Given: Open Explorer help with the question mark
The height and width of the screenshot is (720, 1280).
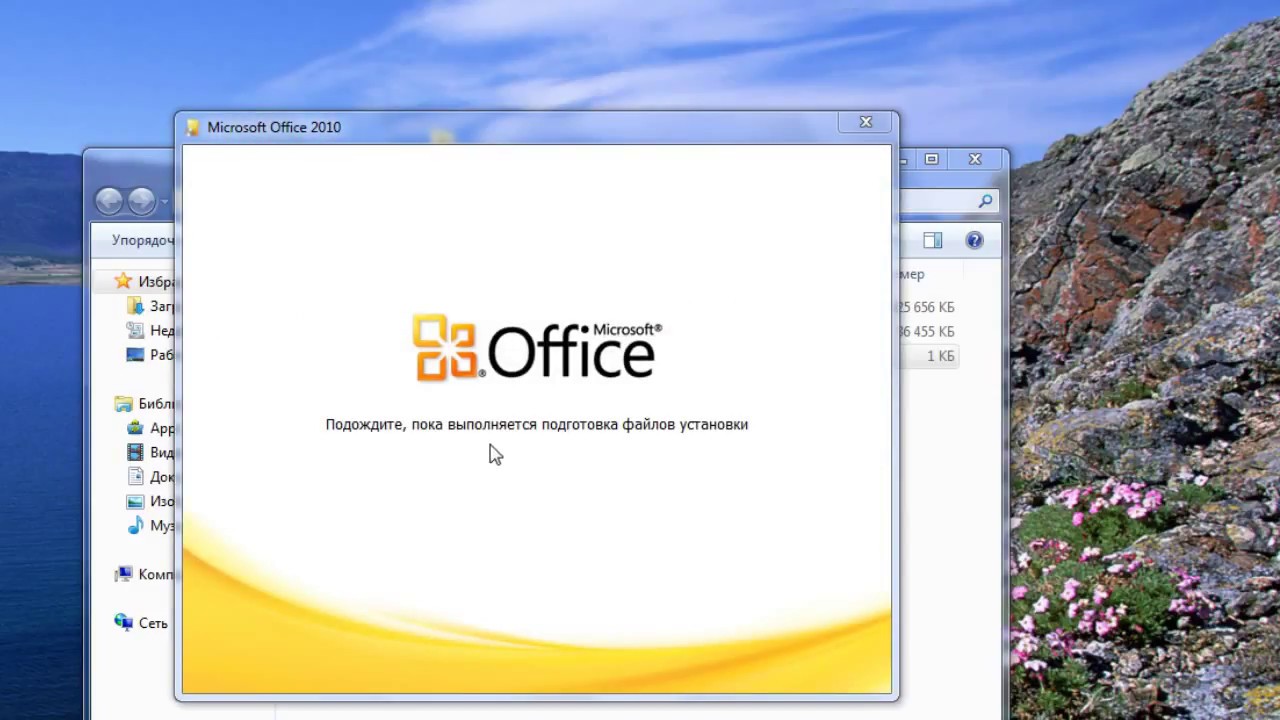Looking at the screenshot, I should click(x=974, y=240).
